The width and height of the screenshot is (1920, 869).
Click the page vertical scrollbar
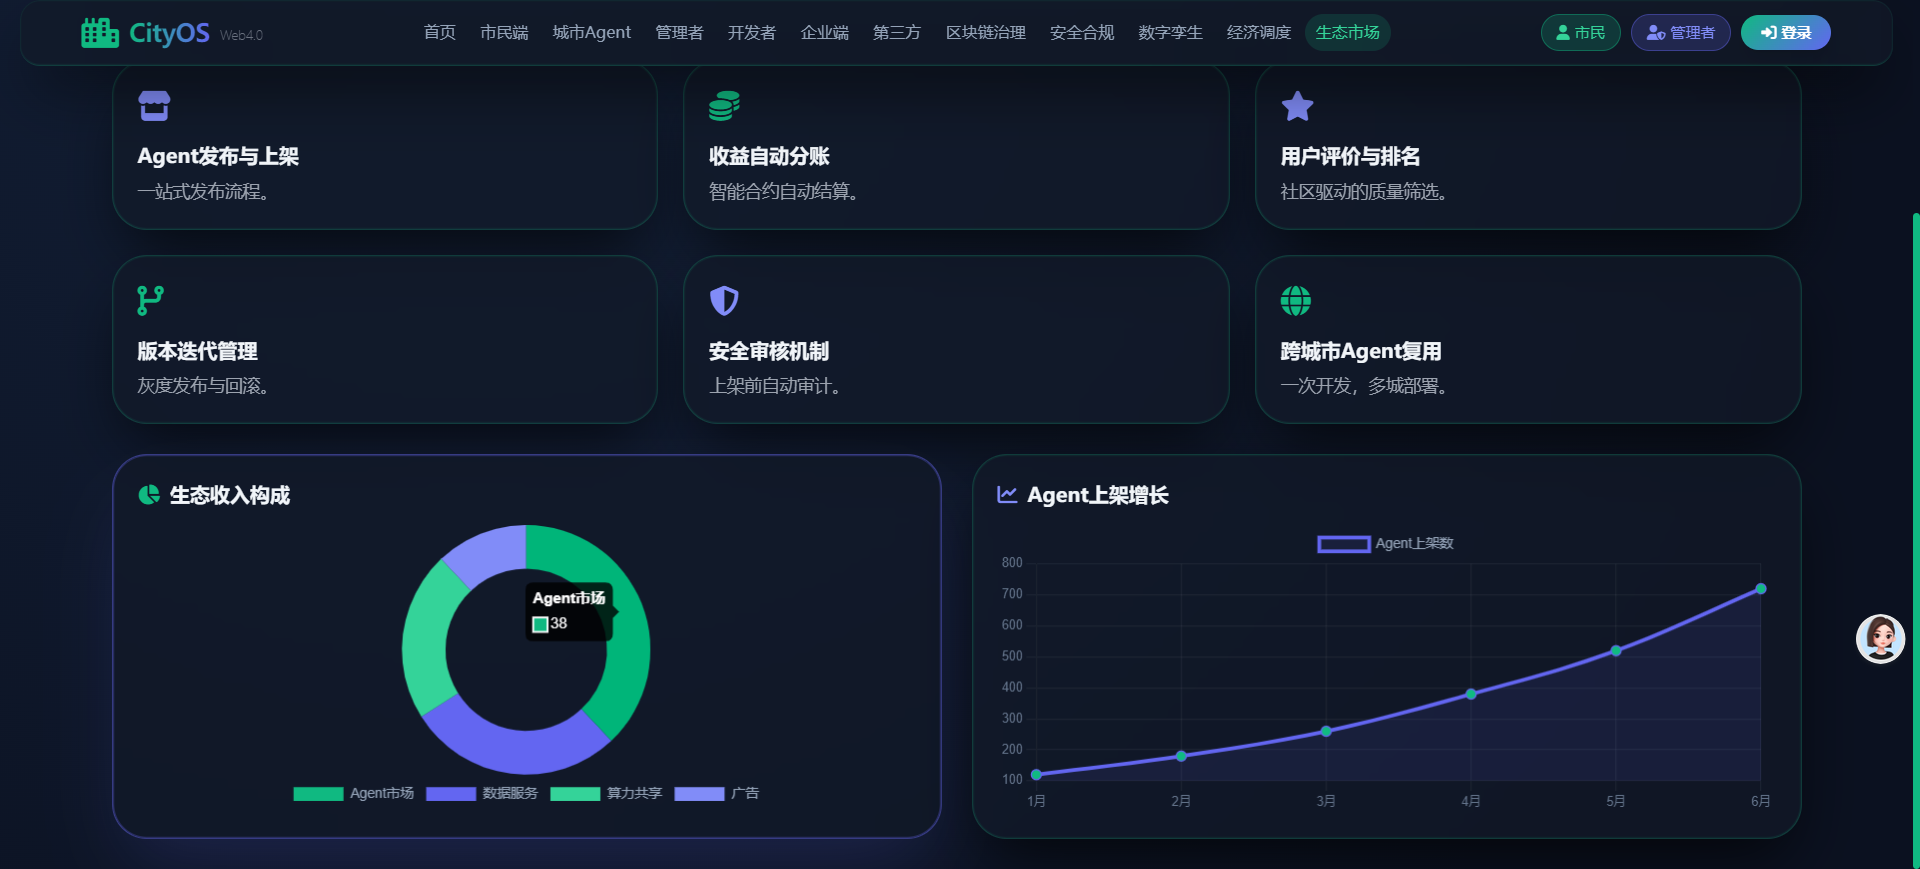point(1915,540)
